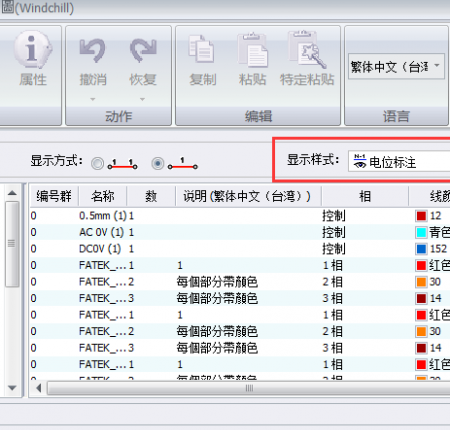Image resolution: width=450 pixels, height=430 pixels.
Task: Click the 特定粘贴 paste special icon
Action: point(307,50)
